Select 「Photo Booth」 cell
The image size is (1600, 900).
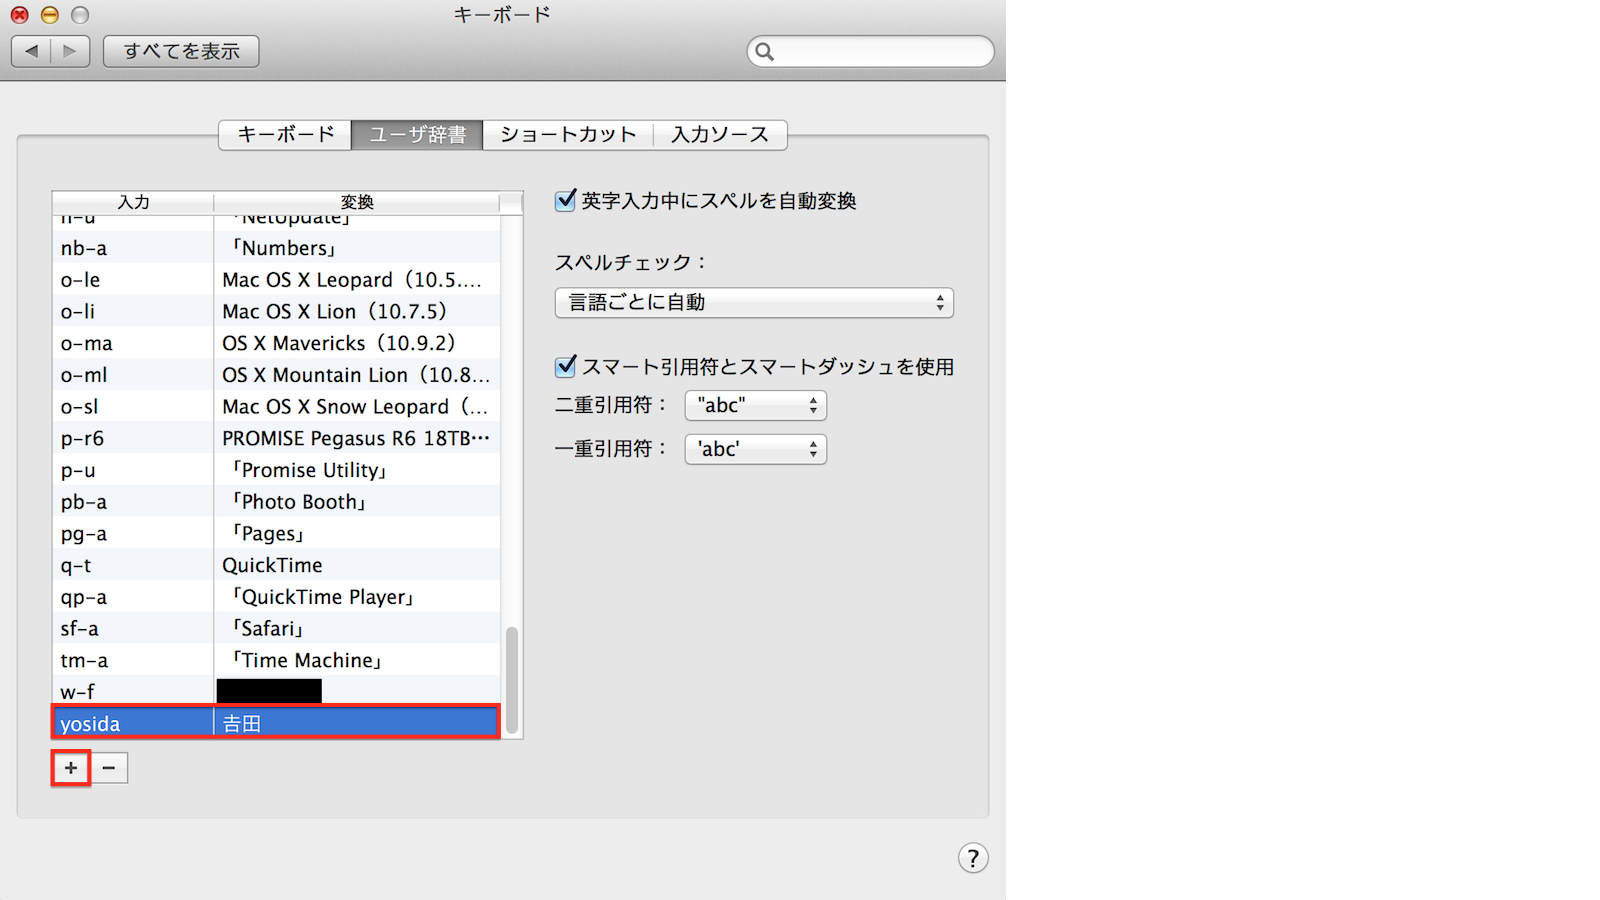(357, 502)
